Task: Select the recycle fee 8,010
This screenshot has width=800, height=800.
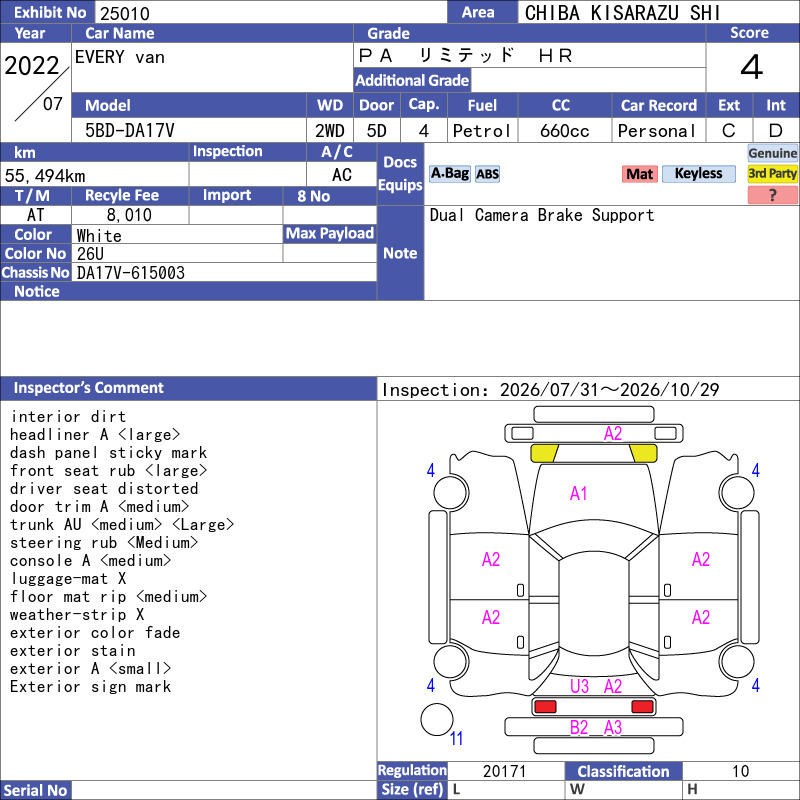Action: [x=129, y=215]
